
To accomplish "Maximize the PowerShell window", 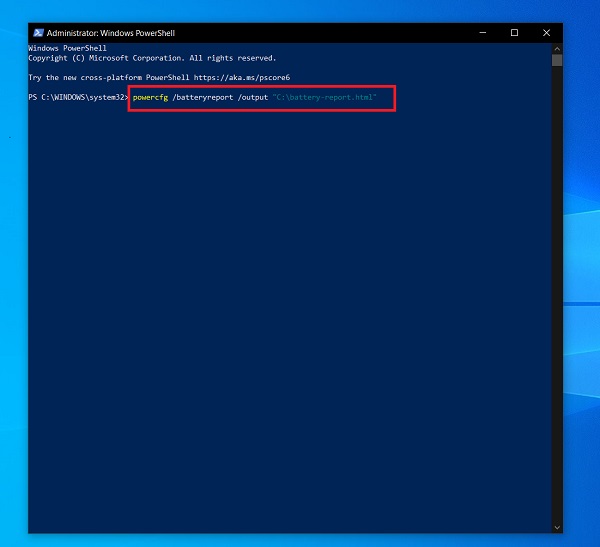I will pos(514,32).
